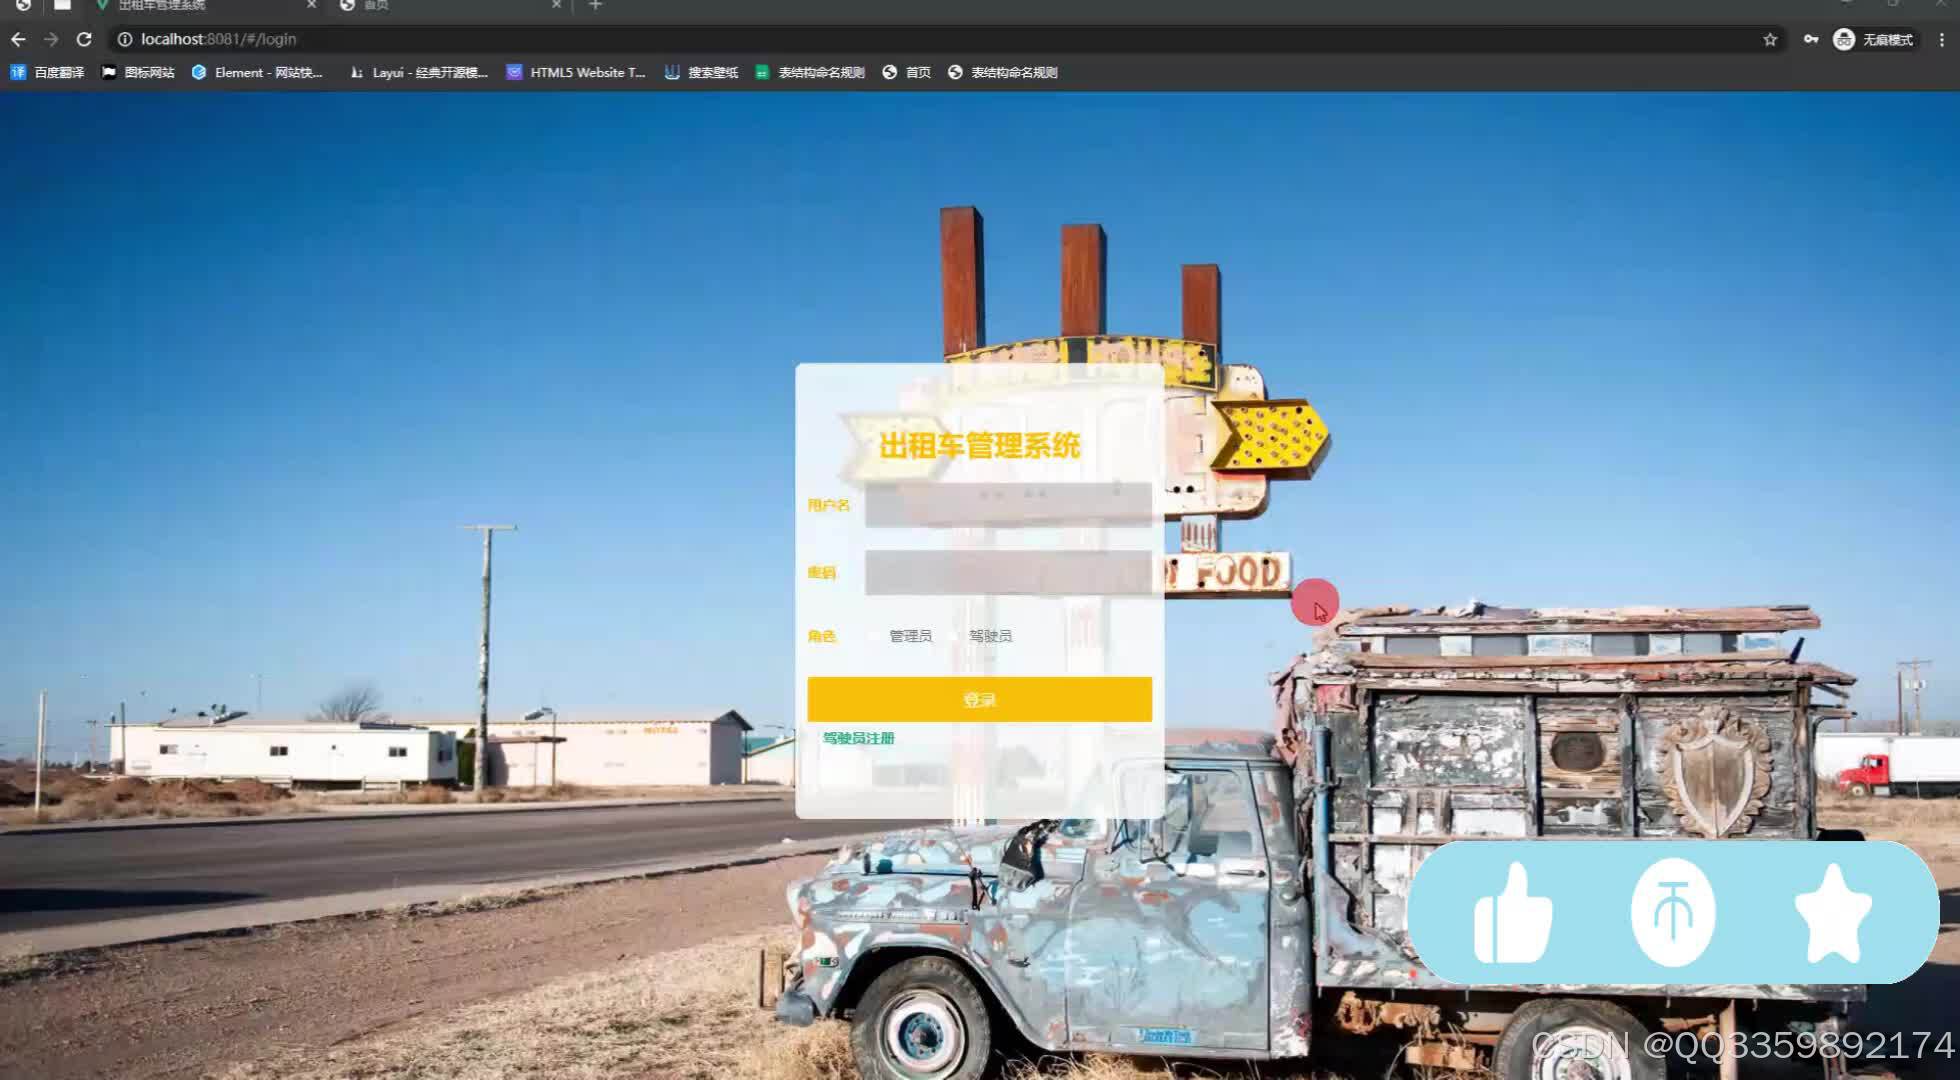Bookmark this page with the star icon
This screenshot has width=1960, height=1080.
point(1770,39)
